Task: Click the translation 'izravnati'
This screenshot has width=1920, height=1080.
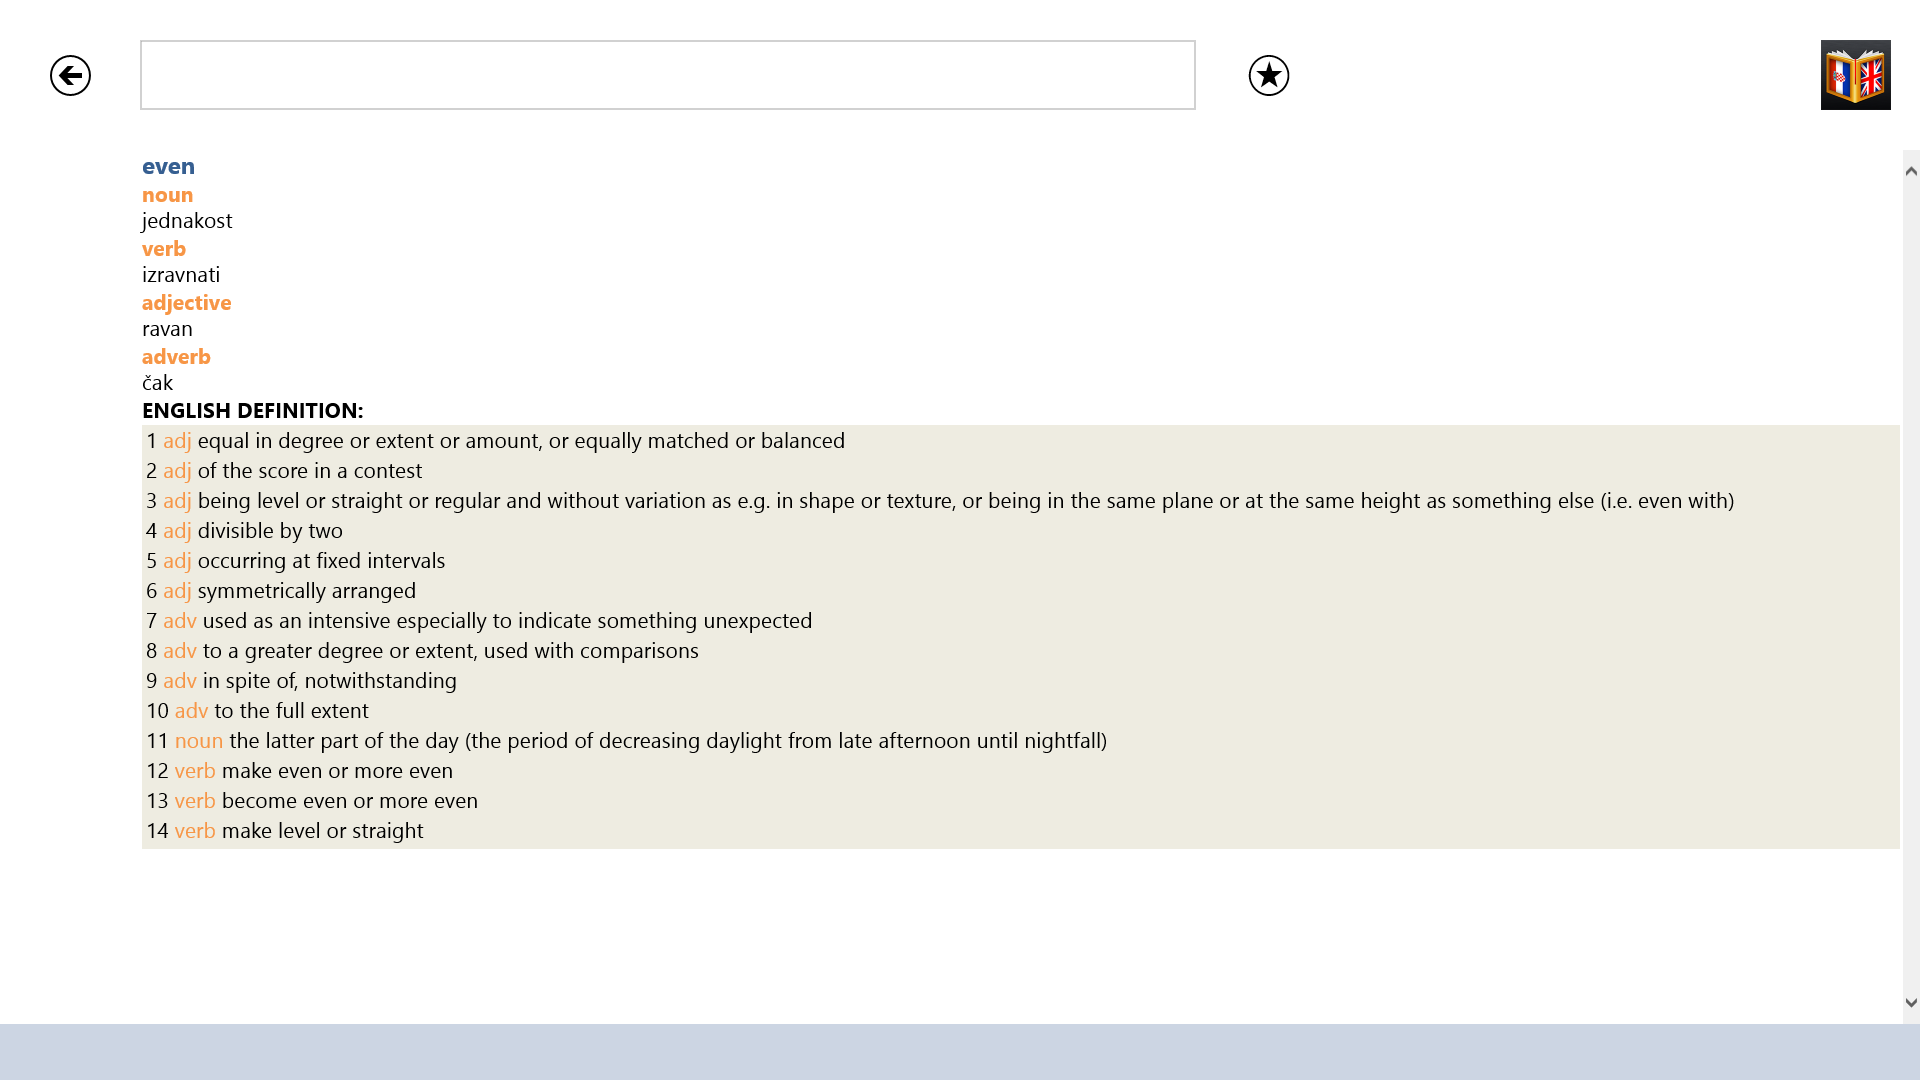Action: click(x=181, y=274)
